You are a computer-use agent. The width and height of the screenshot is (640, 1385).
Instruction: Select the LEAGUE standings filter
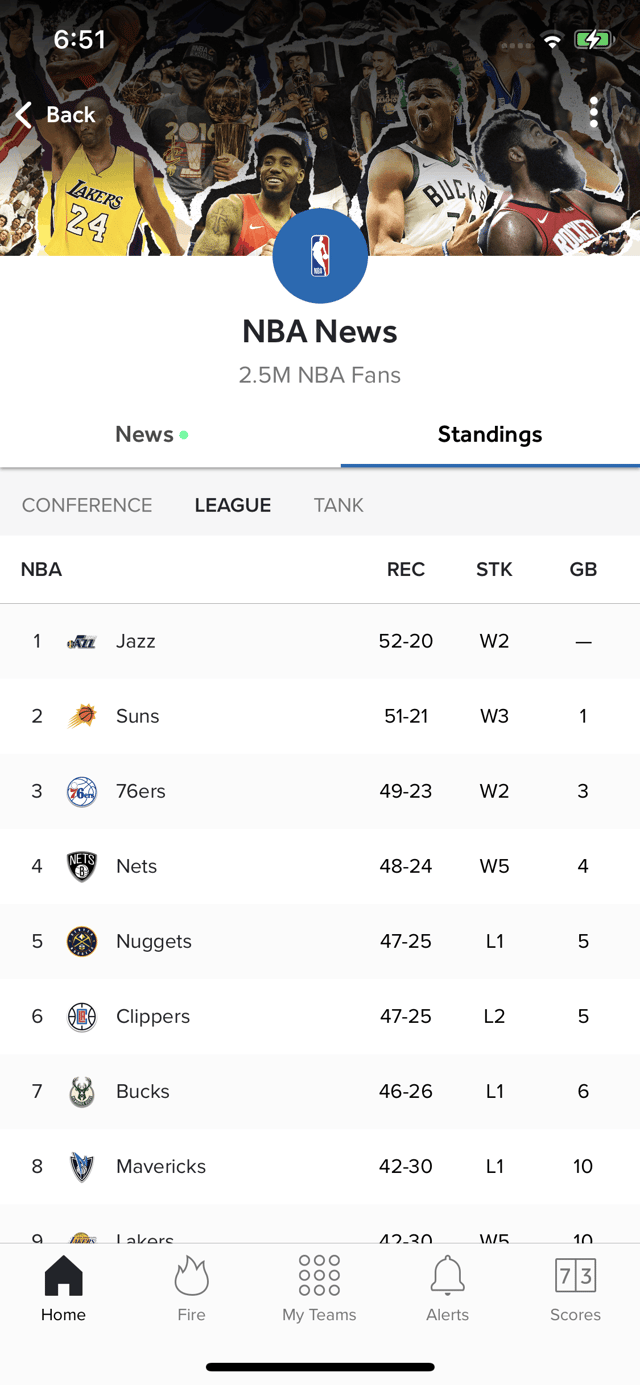pyautogui.click(x=233, y=505)
